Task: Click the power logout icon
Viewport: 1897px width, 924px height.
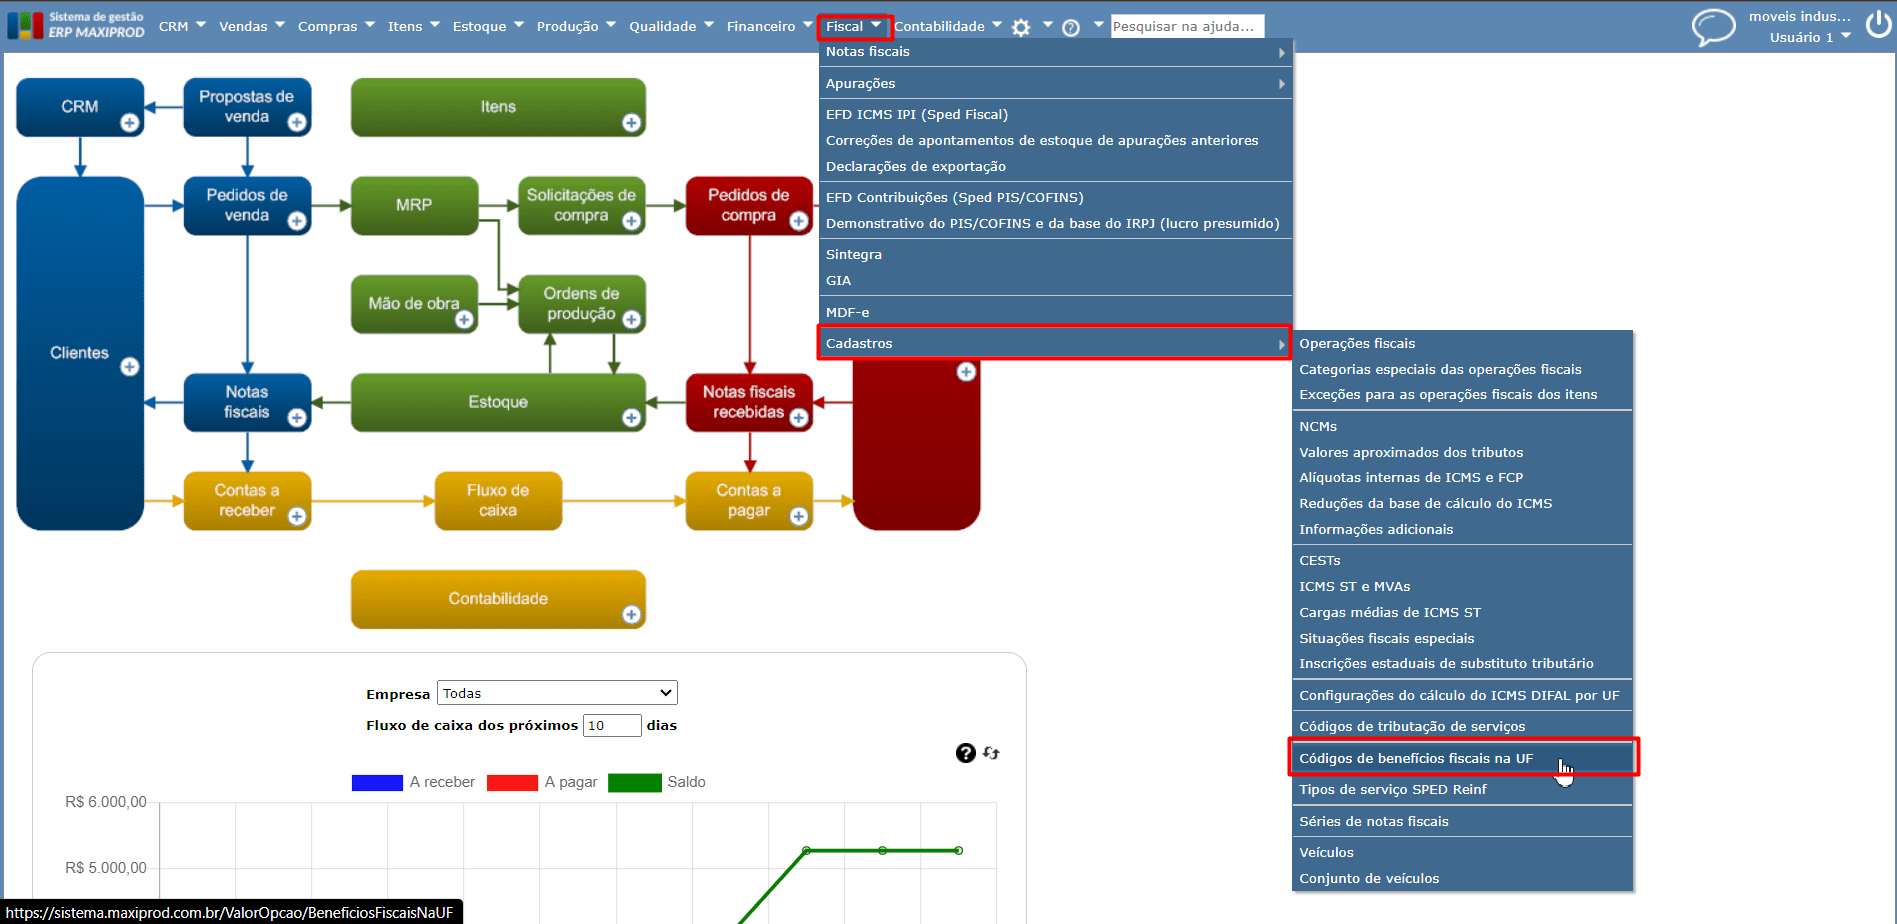Action: pos(1878,24)
